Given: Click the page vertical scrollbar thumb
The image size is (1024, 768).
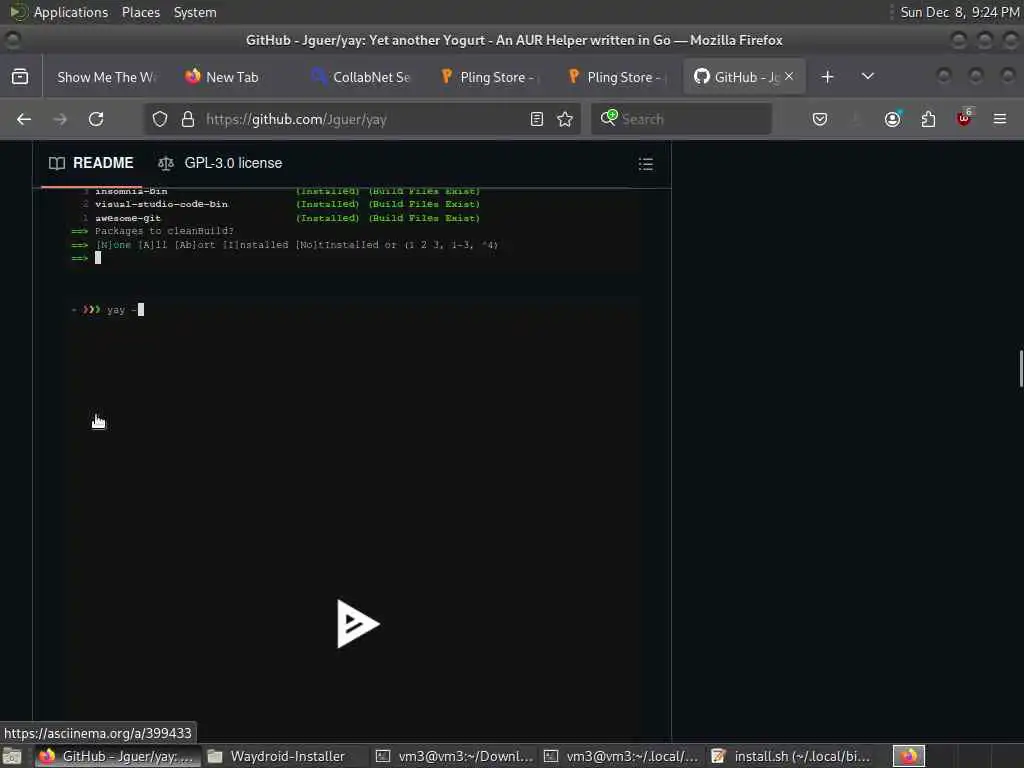Looking at the screenshot, I should point(1021,369).
